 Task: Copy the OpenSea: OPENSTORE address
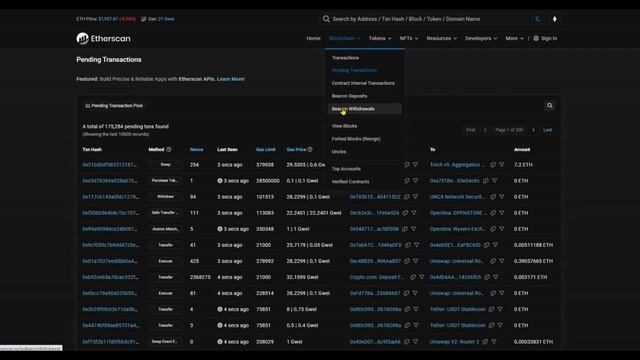493,213
